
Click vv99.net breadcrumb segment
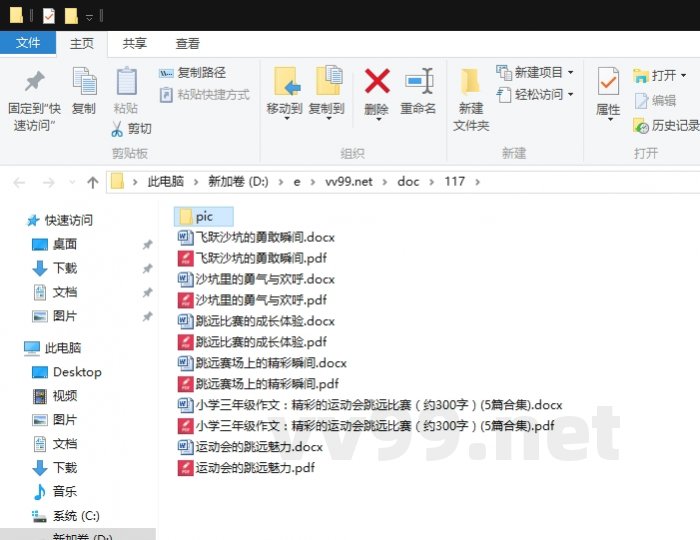pyautogui.click(x=349, y=182)
